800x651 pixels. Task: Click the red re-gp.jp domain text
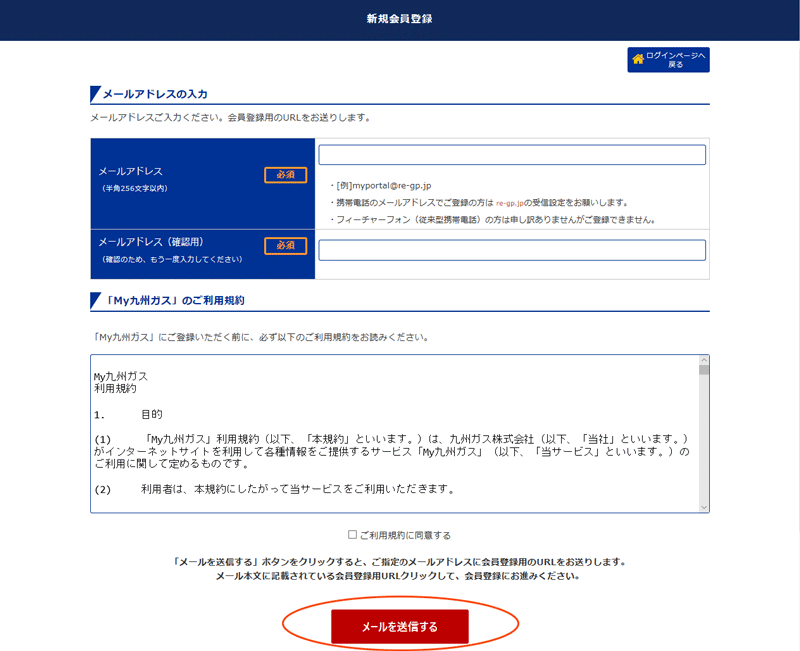510,203
